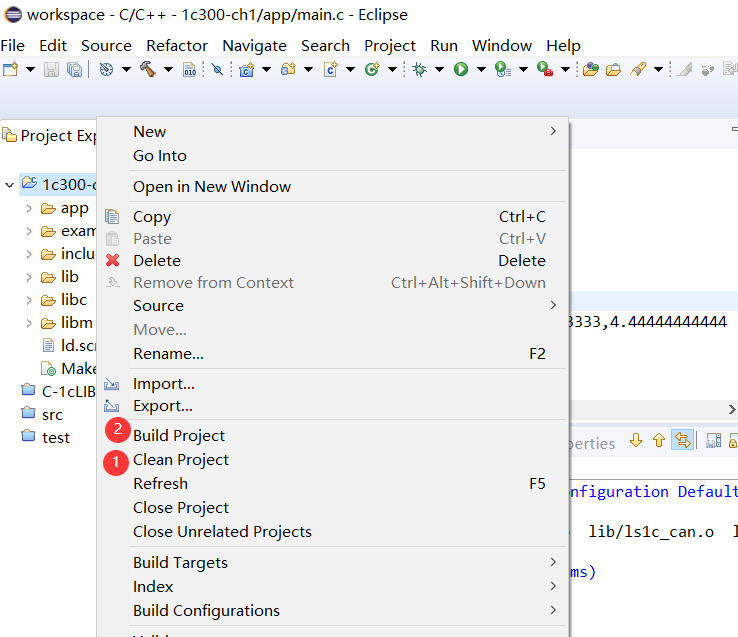Open the Debug dropdown arrow
The height and width of the screenshot is (637, 738).
[x=440, y=70]
